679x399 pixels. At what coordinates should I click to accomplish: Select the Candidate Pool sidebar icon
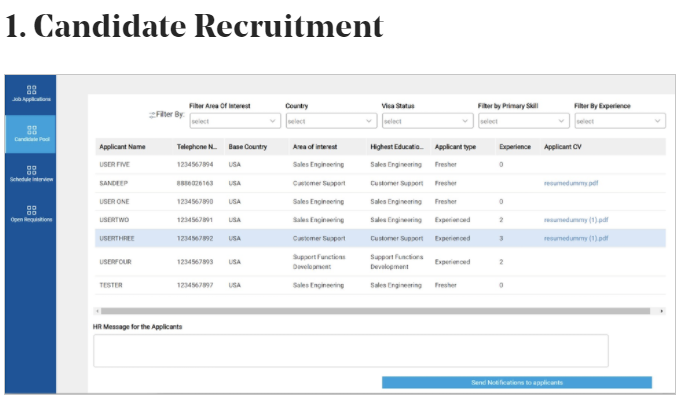tap(31, 130)
